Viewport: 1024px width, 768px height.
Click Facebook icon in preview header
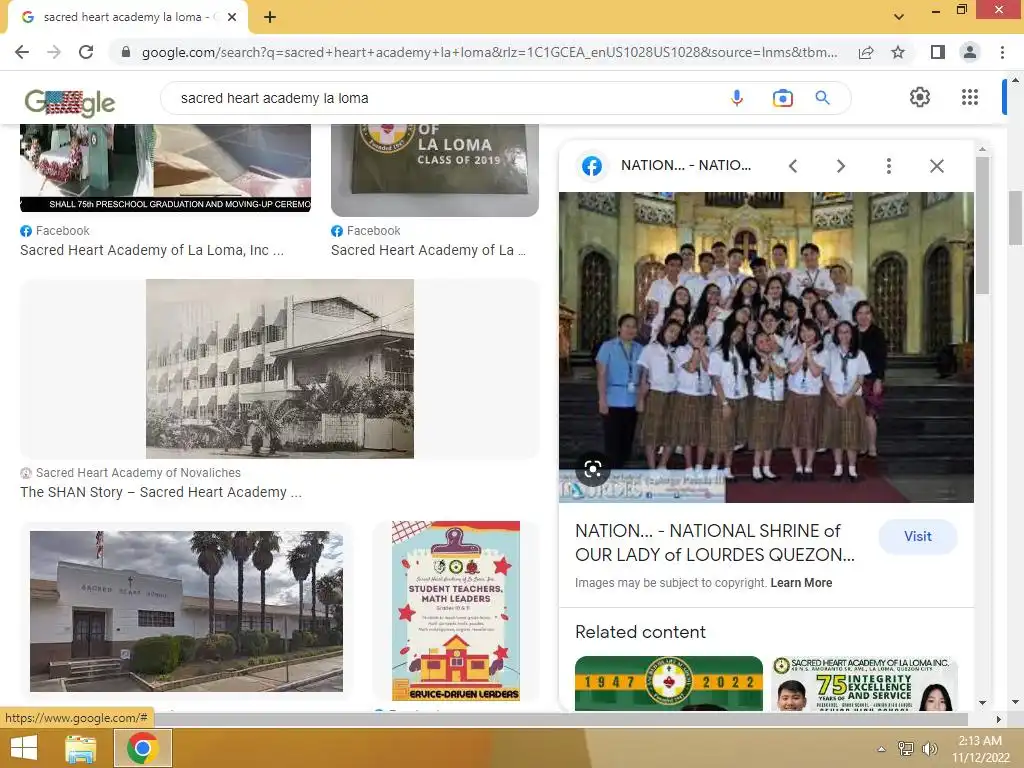[592, 166]
